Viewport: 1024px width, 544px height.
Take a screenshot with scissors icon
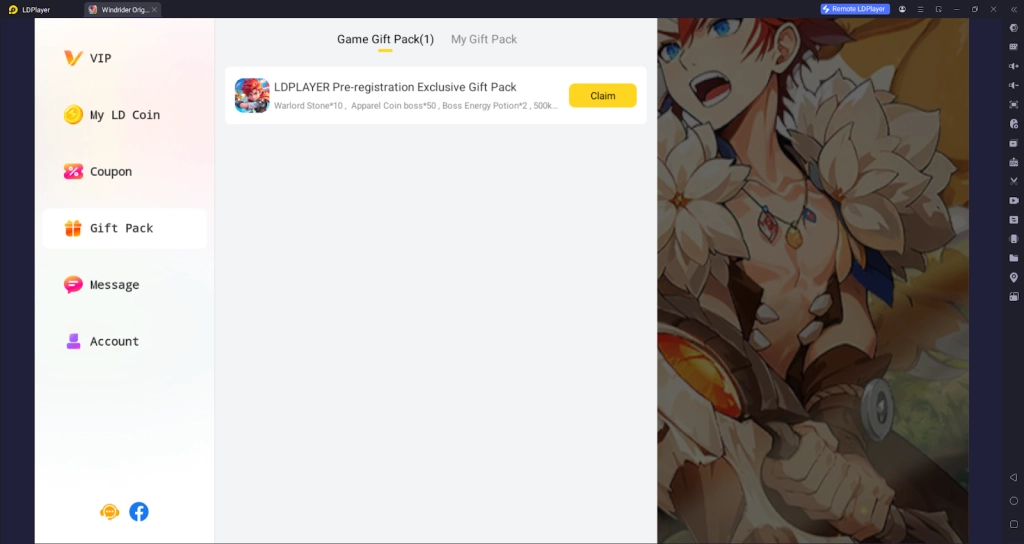[1014, 181]
